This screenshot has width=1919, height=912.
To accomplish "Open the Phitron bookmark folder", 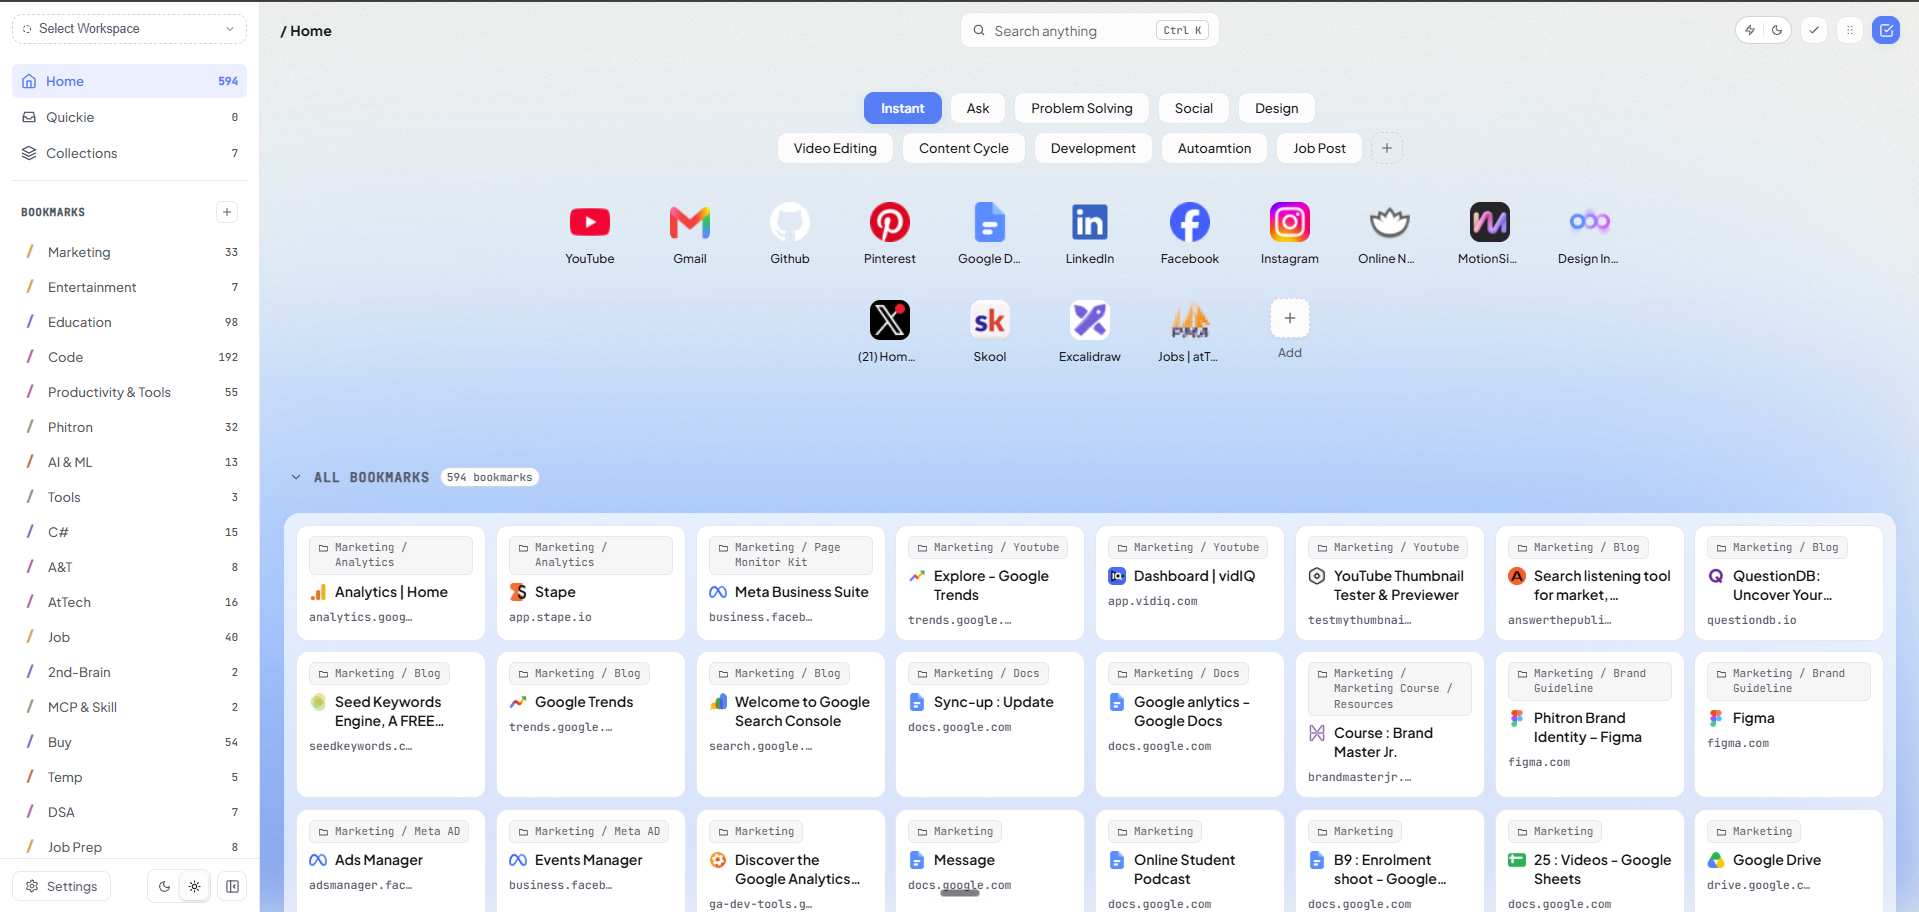I will [x=129, y=427].
